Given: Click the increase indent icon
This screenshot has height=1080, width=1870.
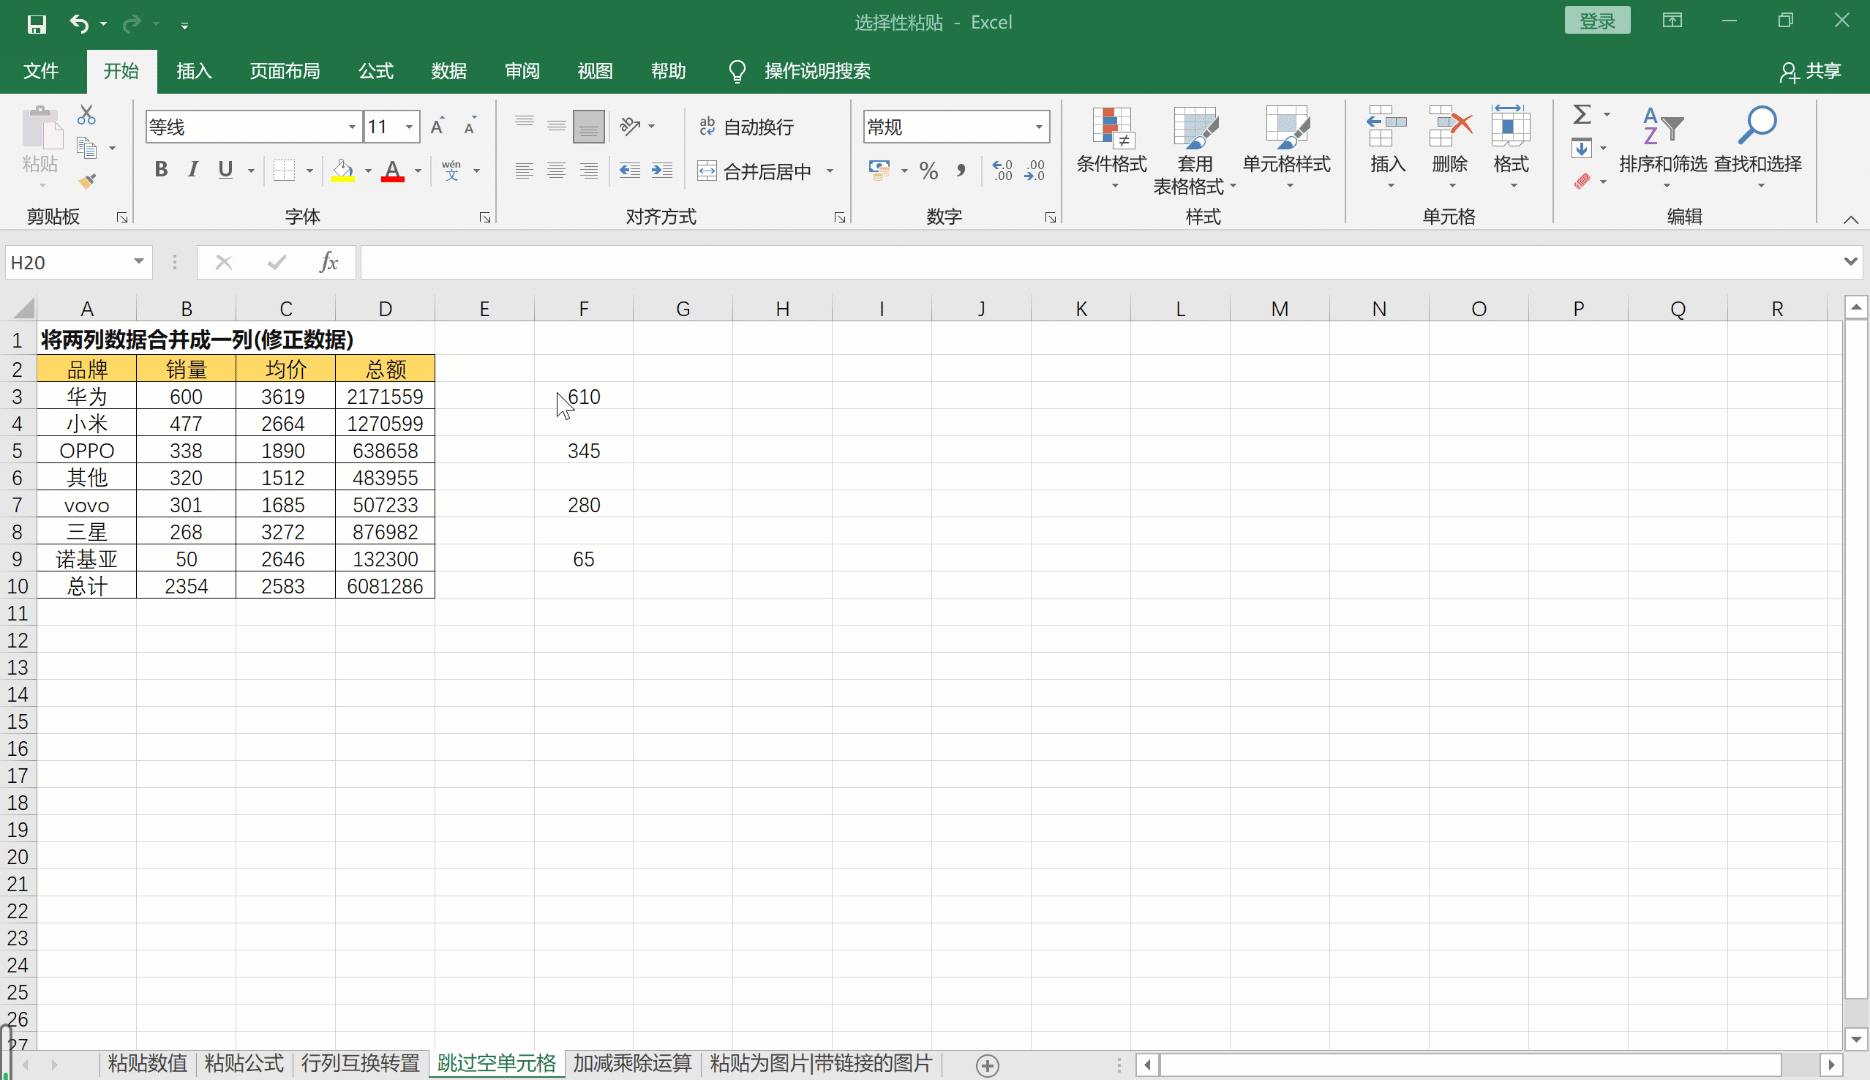Looking at the screenshot, I should [662, 171].
